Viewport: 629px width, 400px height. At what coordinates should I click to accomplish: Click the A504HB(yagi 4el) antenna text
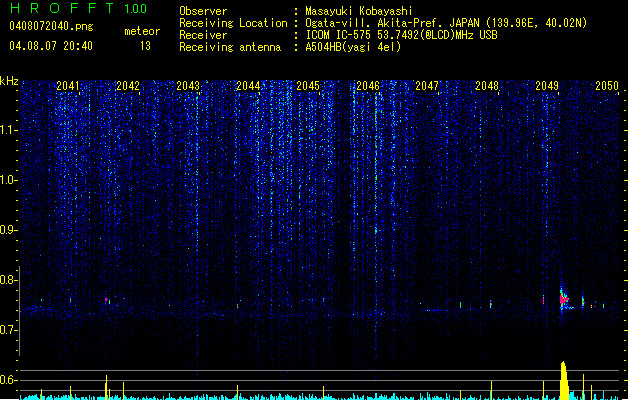353,47
